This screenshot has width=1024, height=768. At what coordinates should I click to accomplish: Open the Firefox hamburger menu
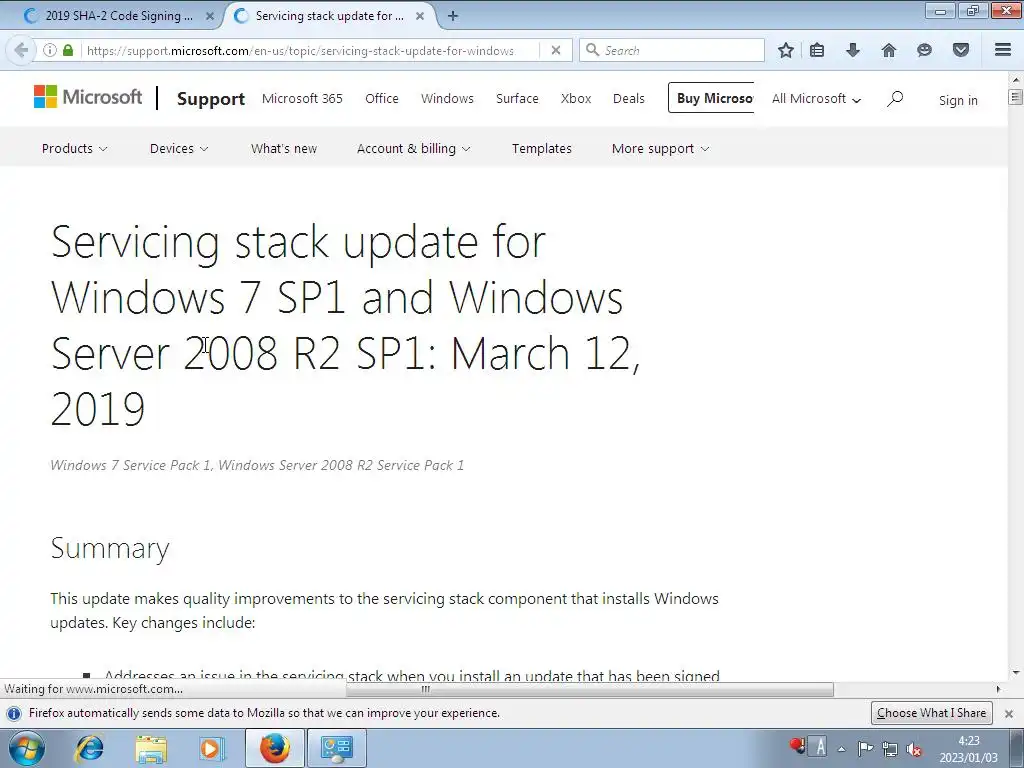coord(1003,50)
